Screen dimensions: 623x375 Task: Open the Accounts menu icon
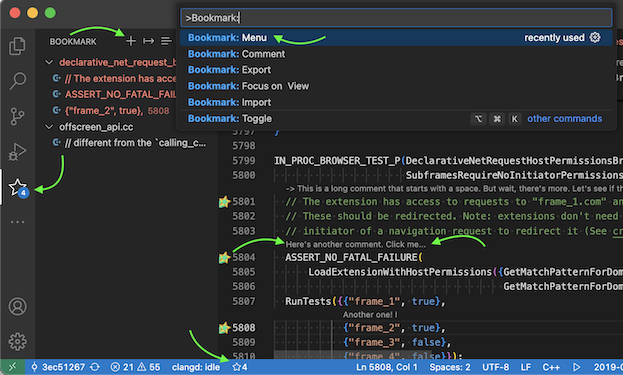pyautogui.click(x=17, y=306)
